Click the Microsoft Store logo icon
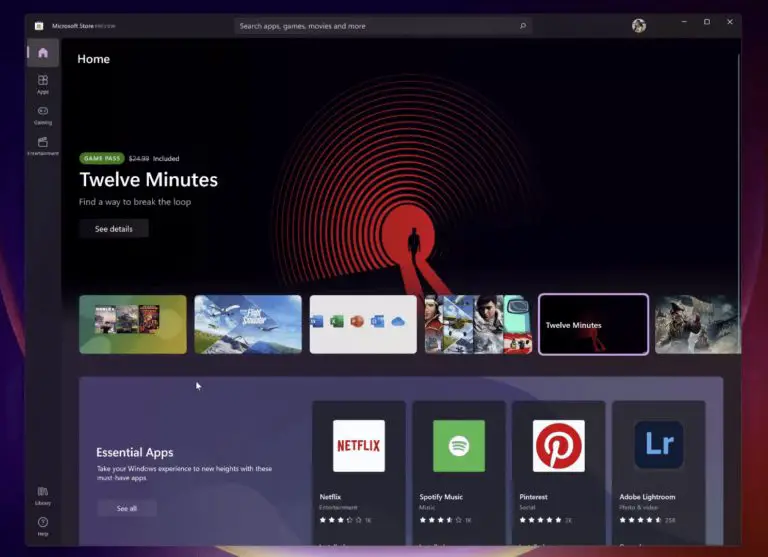The image size is (768, 557). [x=39, y=26]
